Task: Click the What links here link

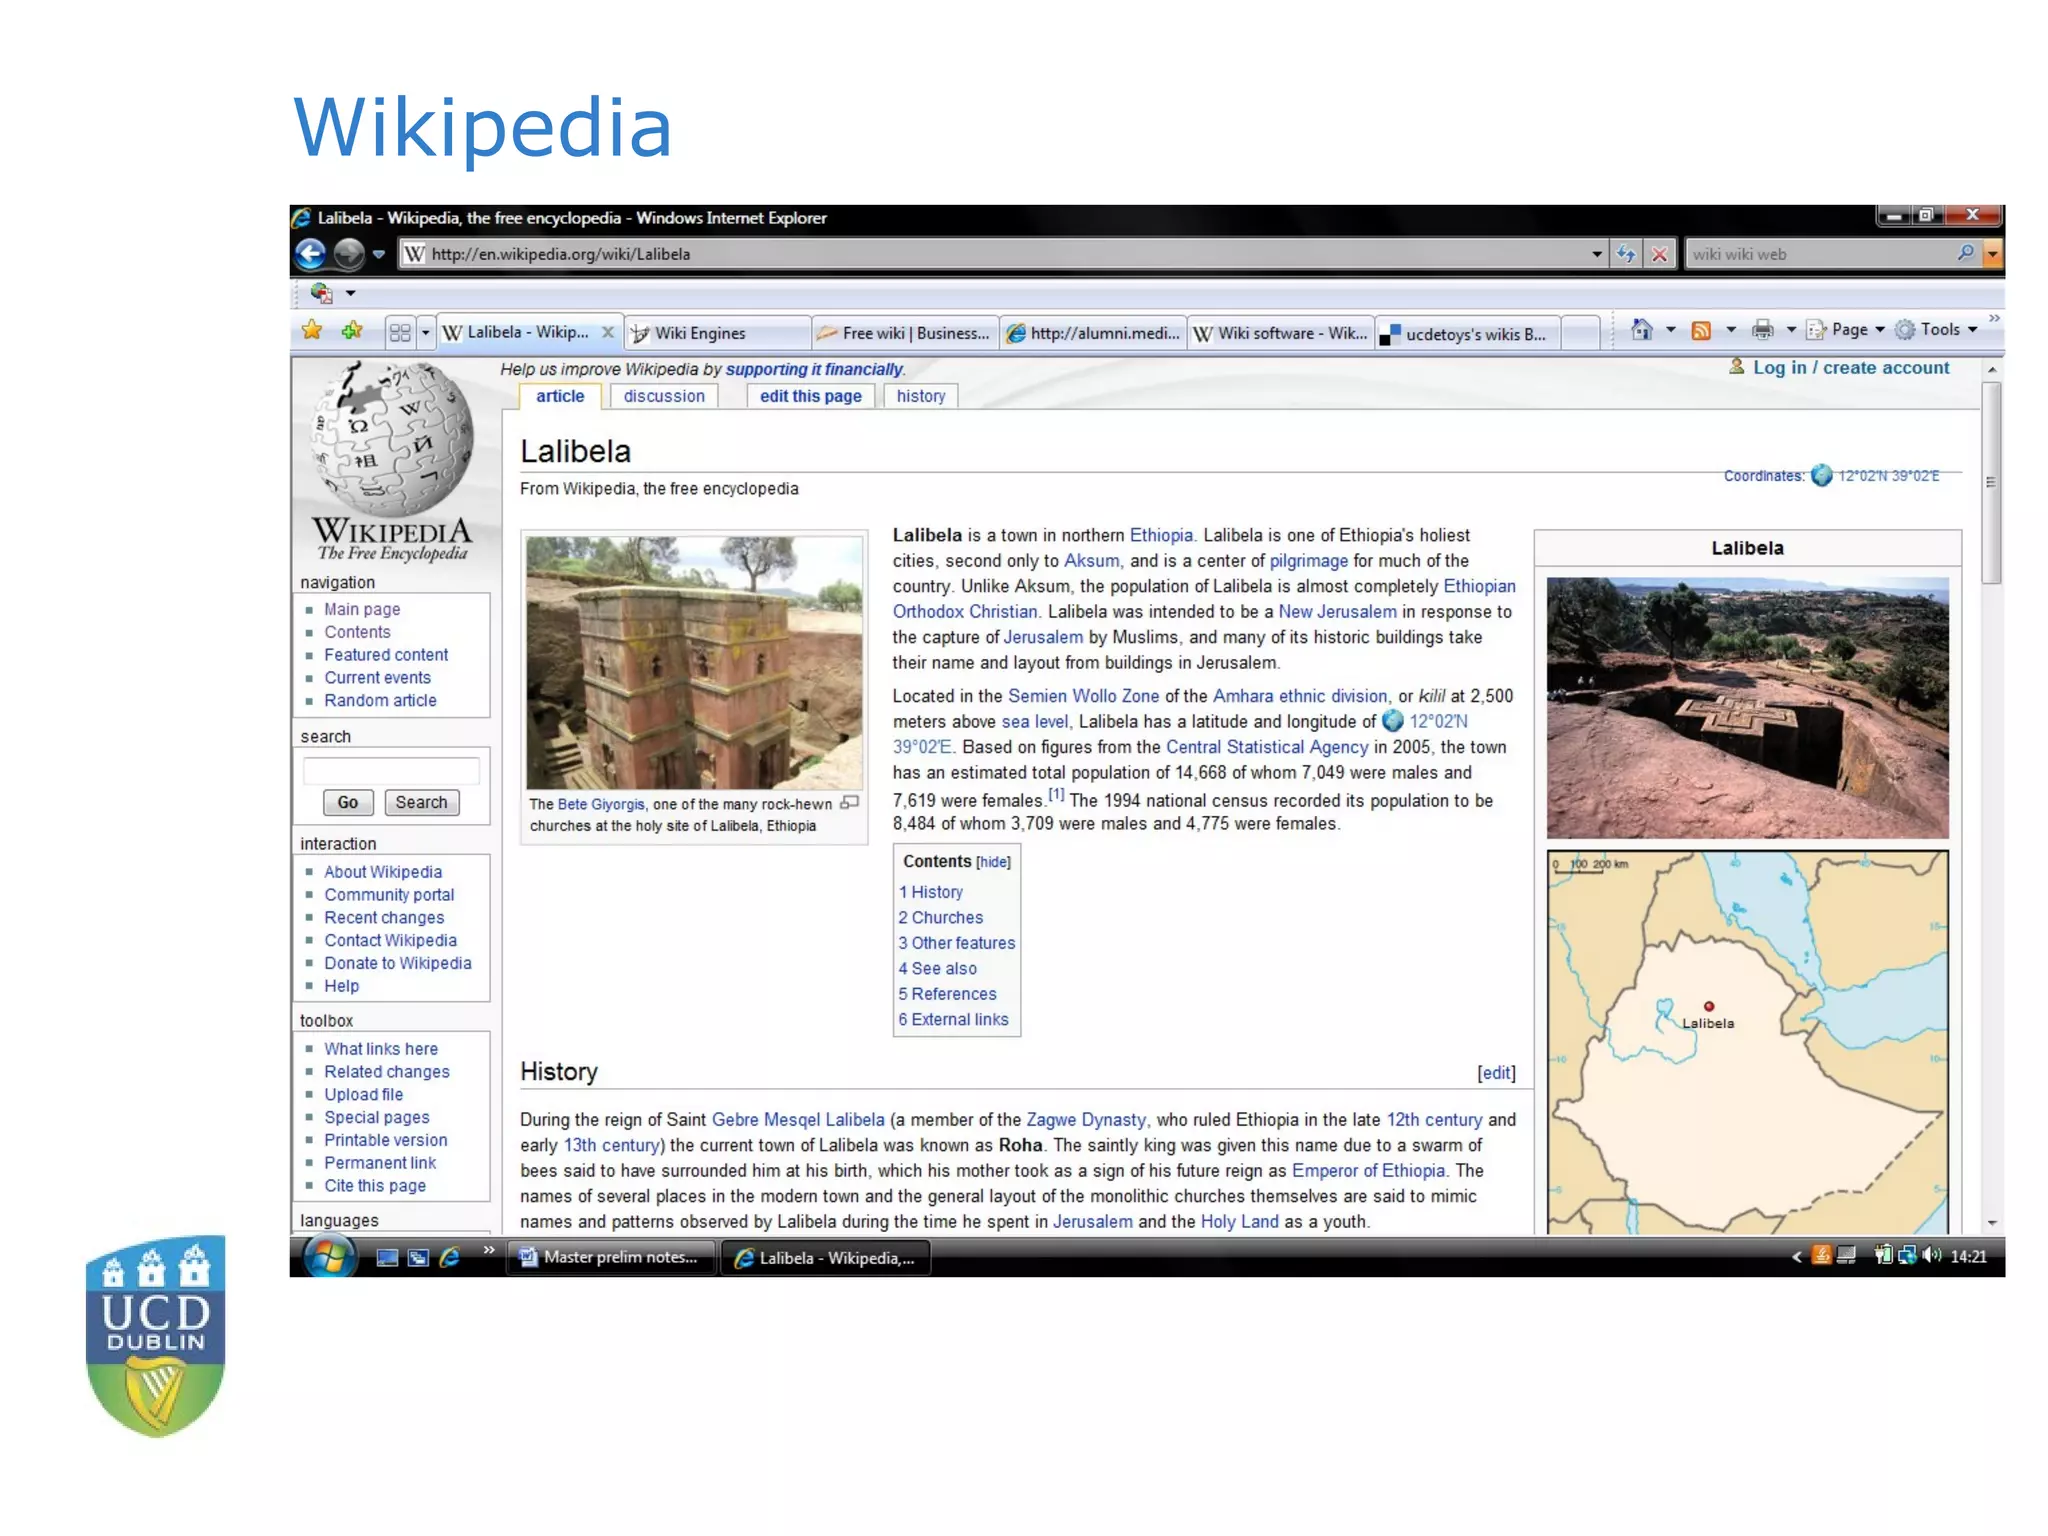Action: (x=381, y=1048)
